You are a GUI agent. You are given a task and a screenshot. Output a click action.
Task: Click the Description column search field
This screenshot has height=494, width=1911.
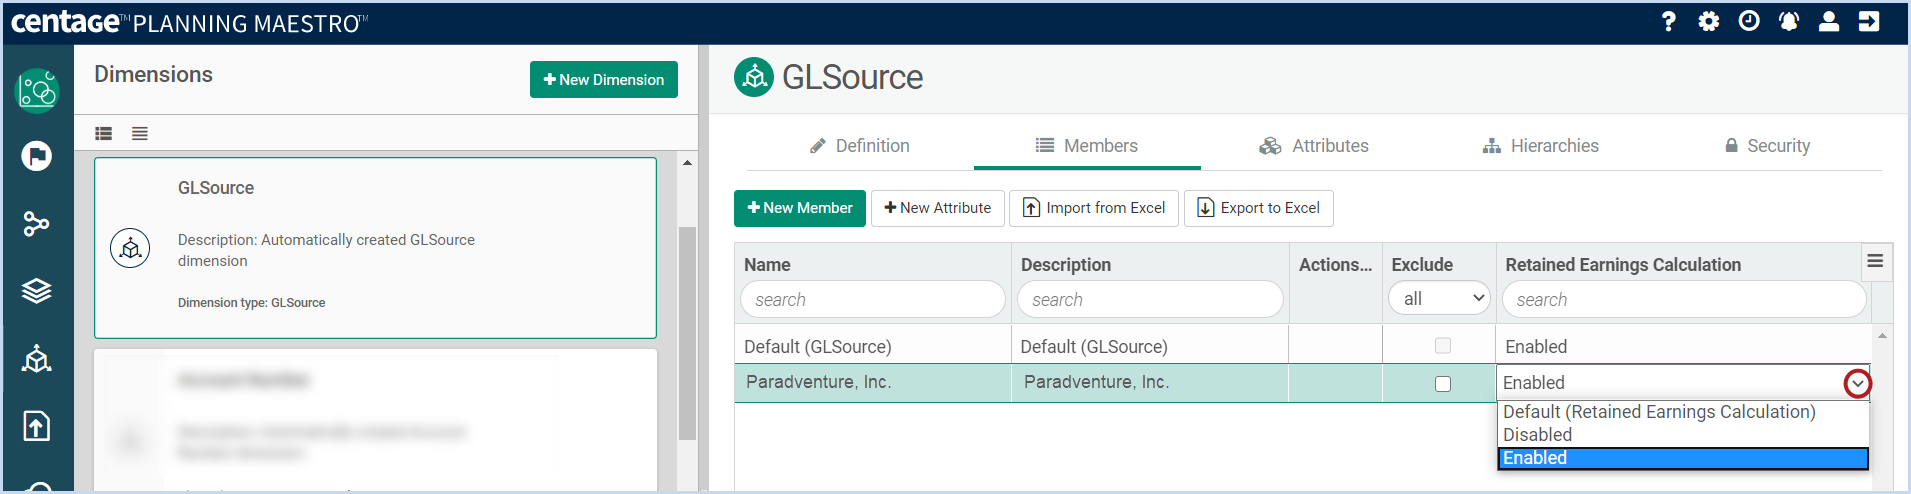pyautogui.click(x=1150, y=299)
